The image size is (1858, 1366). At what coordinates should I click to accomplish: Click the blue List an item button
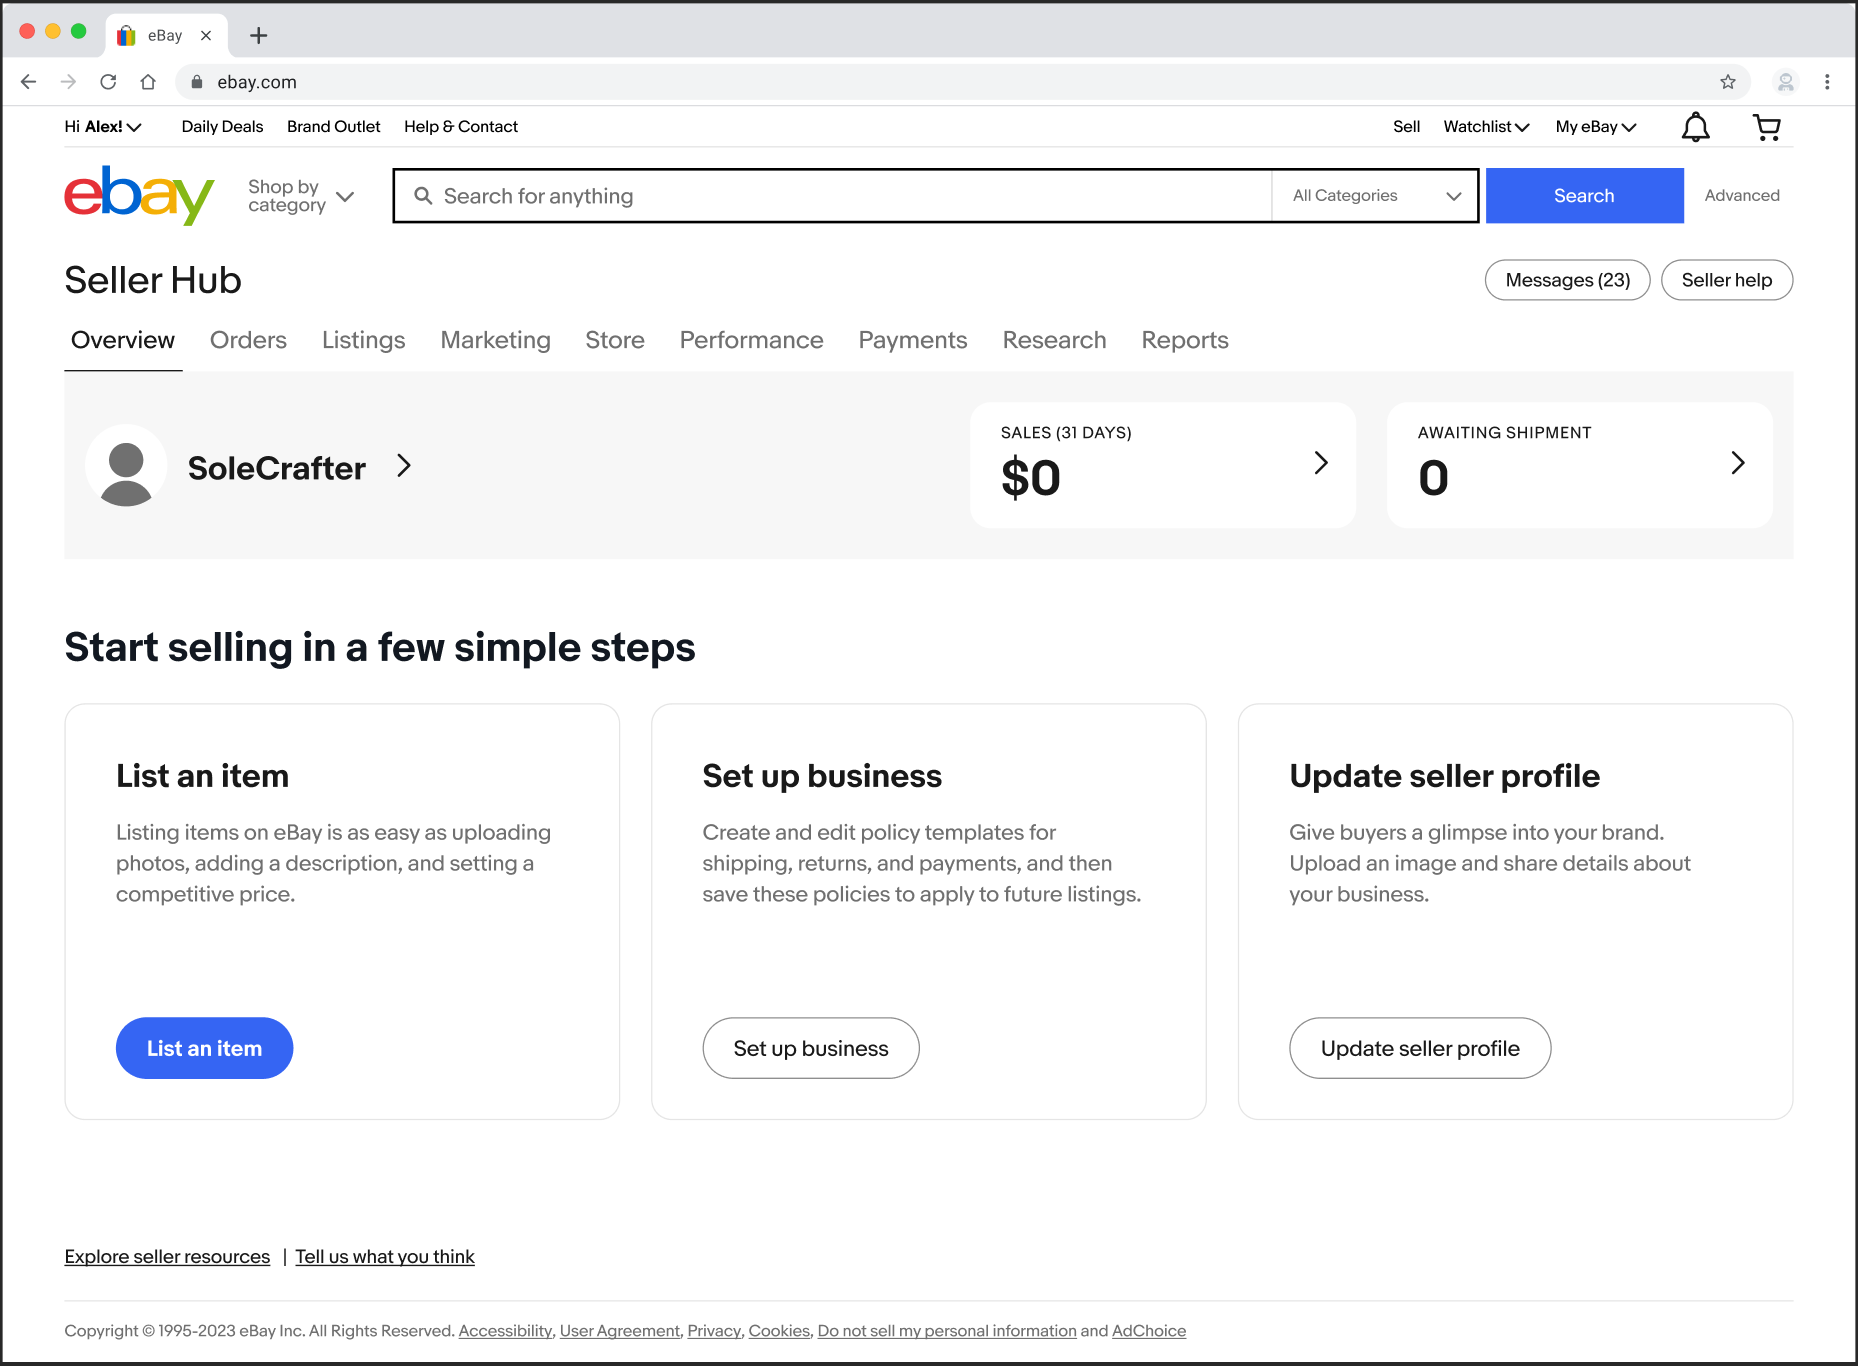pyautogui.click(x=204, y=1048)
